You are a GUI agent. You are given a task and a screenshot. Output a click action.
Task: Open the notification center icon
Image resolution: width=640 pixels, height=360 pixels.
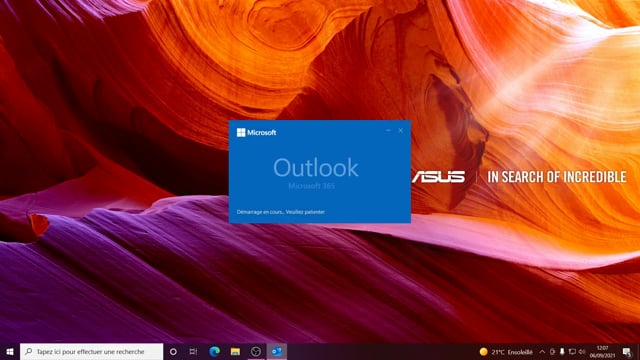[627, 352]
